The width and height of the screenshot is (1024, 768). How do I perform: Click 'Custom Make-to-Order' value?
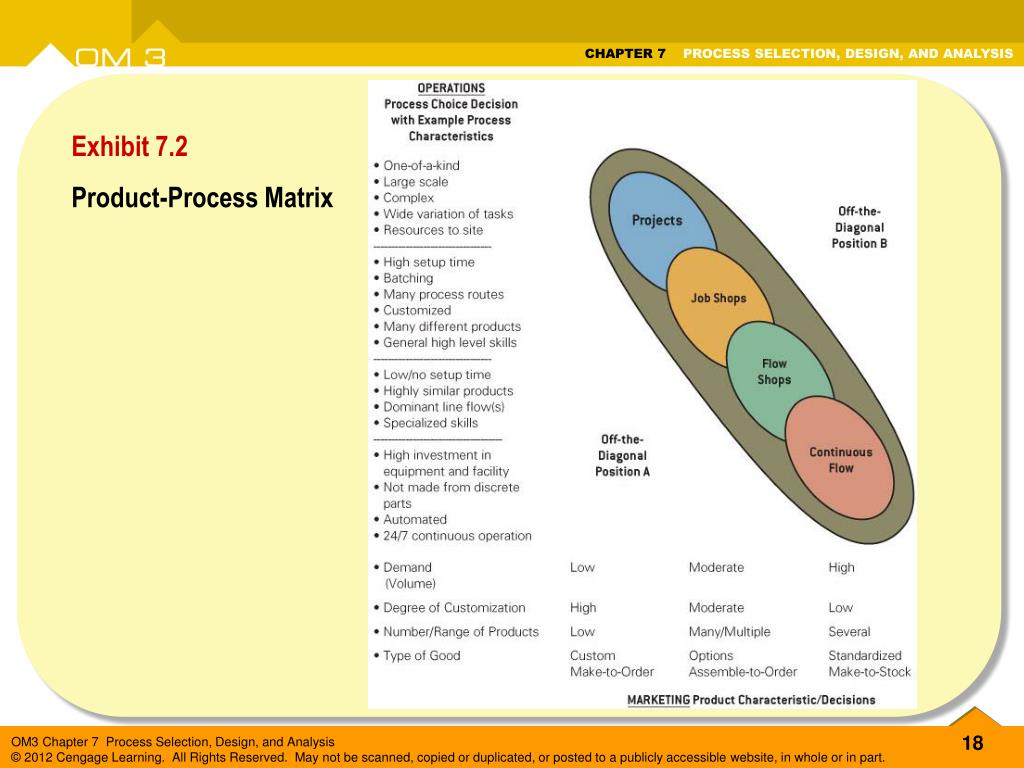coord(611,664)
